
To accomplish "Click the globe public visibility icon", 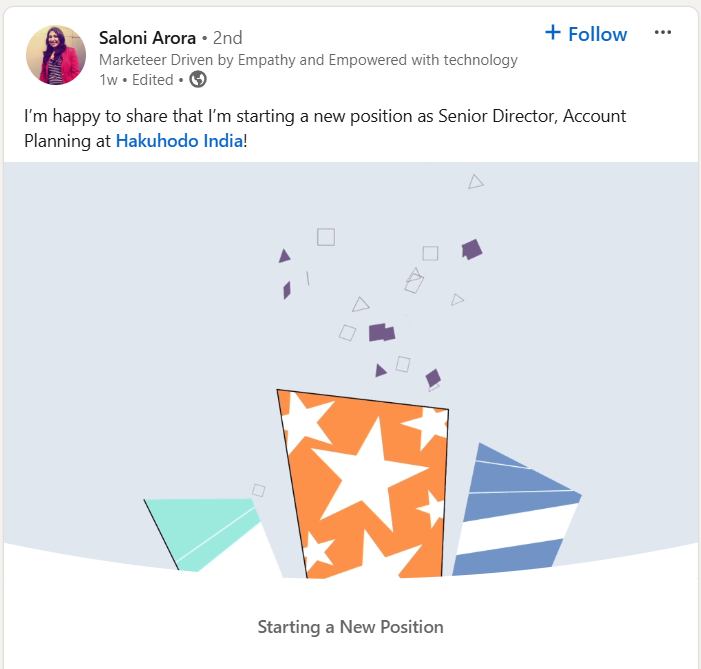I will [x=198, y=80].
